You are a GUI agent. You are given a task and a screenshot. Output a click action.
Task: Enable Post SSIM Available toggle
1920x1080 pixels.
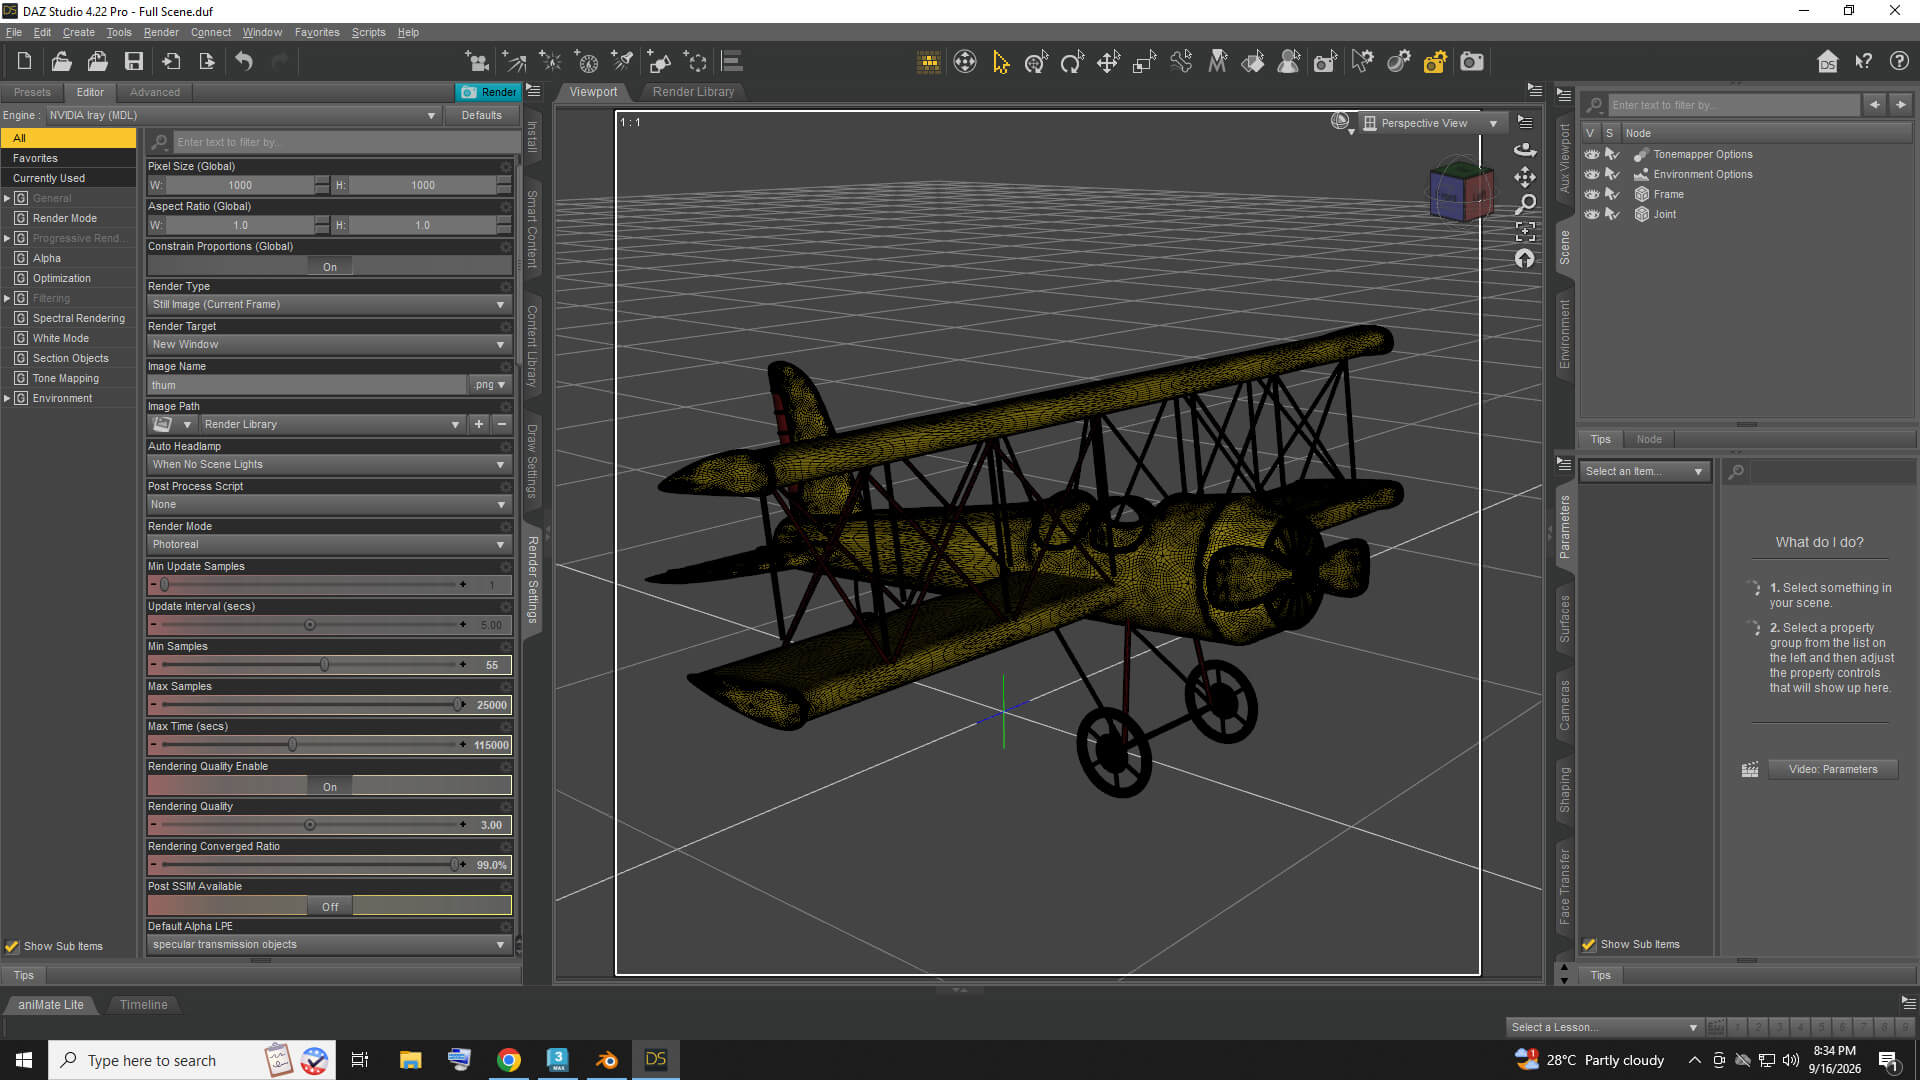(x=330, y=906)
